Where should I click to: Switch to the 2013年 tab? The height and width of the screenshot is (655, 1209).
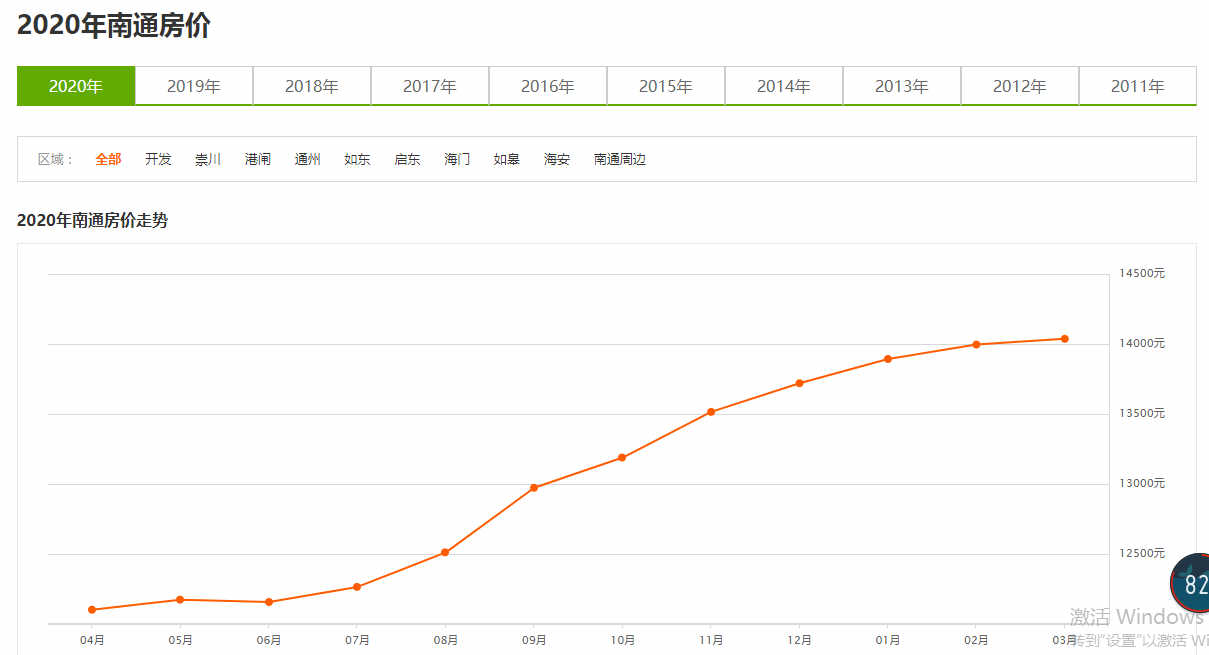[x=902, y=86]
